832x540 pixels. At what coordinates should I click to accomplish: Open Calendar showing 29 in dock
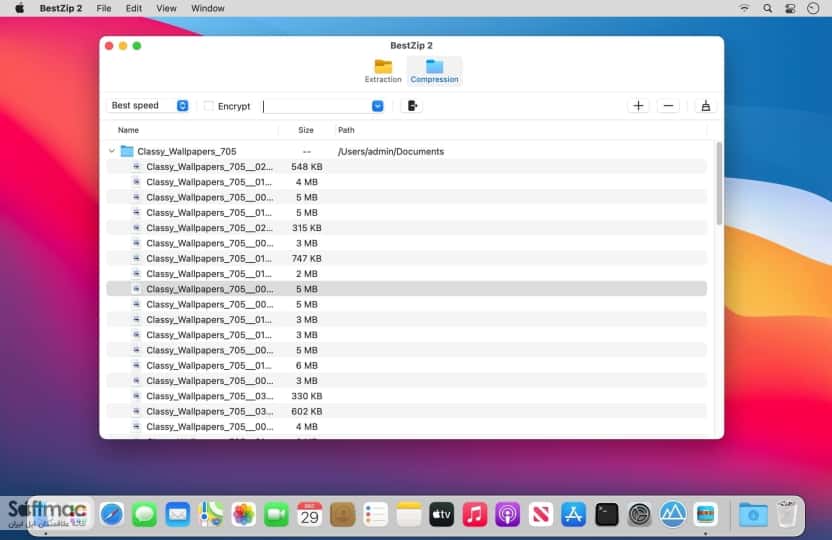pos(309,514)
